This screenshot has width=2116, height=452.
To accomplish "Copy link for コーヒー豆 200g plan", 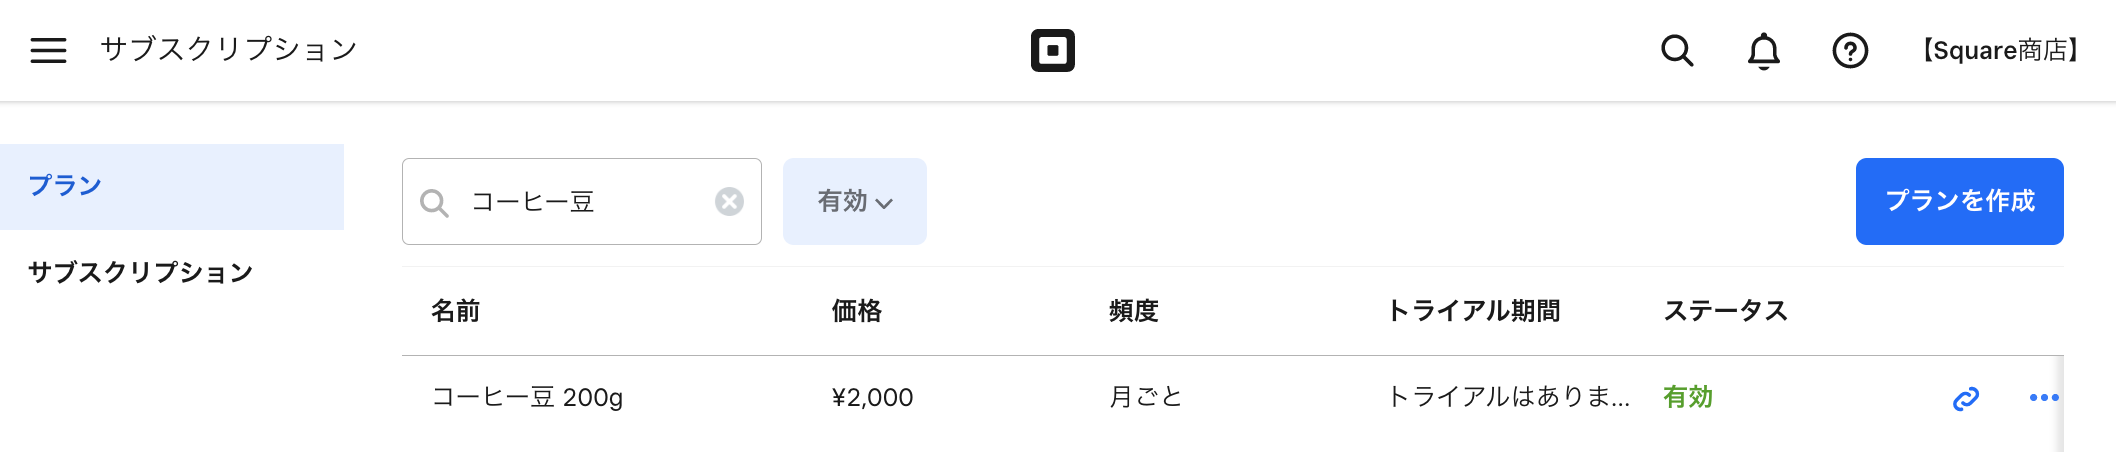I will point(1966,399).
